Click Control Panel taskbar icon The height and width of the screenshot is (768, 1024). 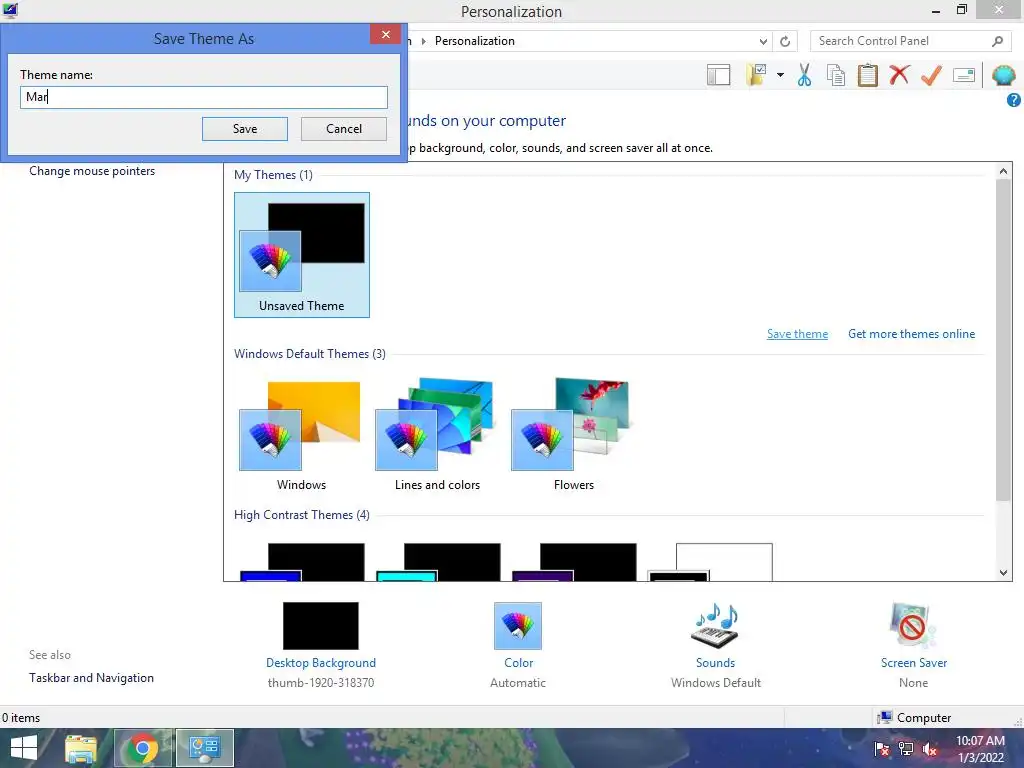(204, 748)
